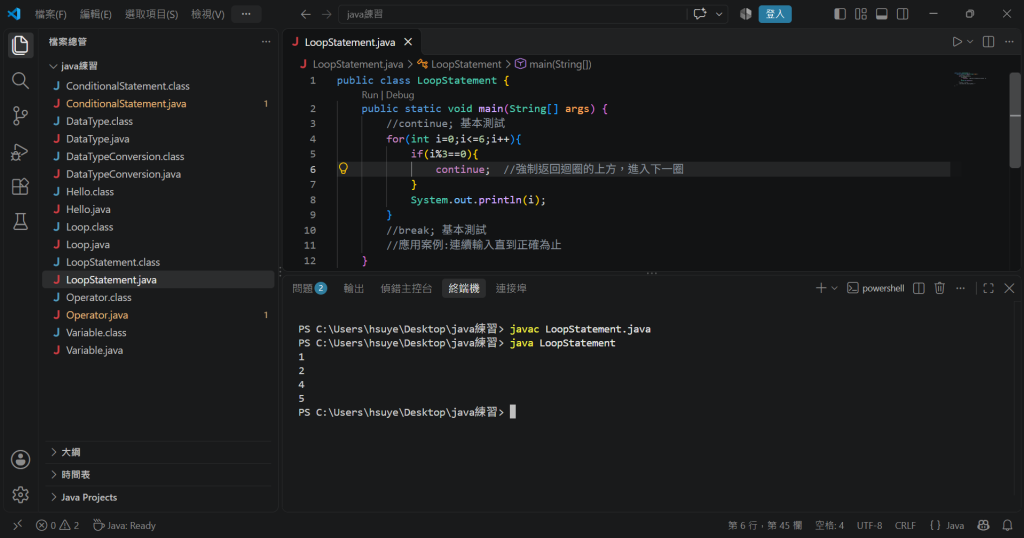The width and height of the screenshot is (1024, 538).
Task: Click the Run code lens link
Action: pos(370,95)
